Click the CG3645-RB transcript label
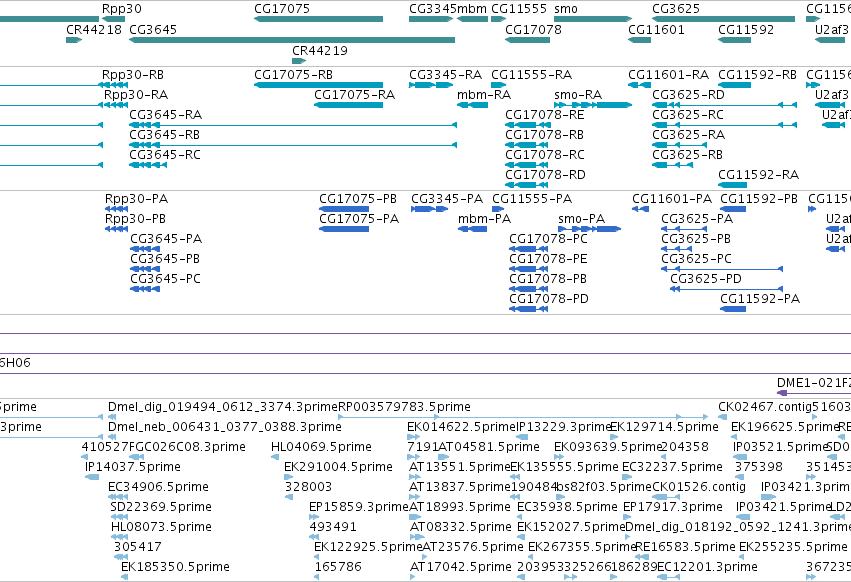The height and width of the screenshot is (582, 851). click(164, 135)
